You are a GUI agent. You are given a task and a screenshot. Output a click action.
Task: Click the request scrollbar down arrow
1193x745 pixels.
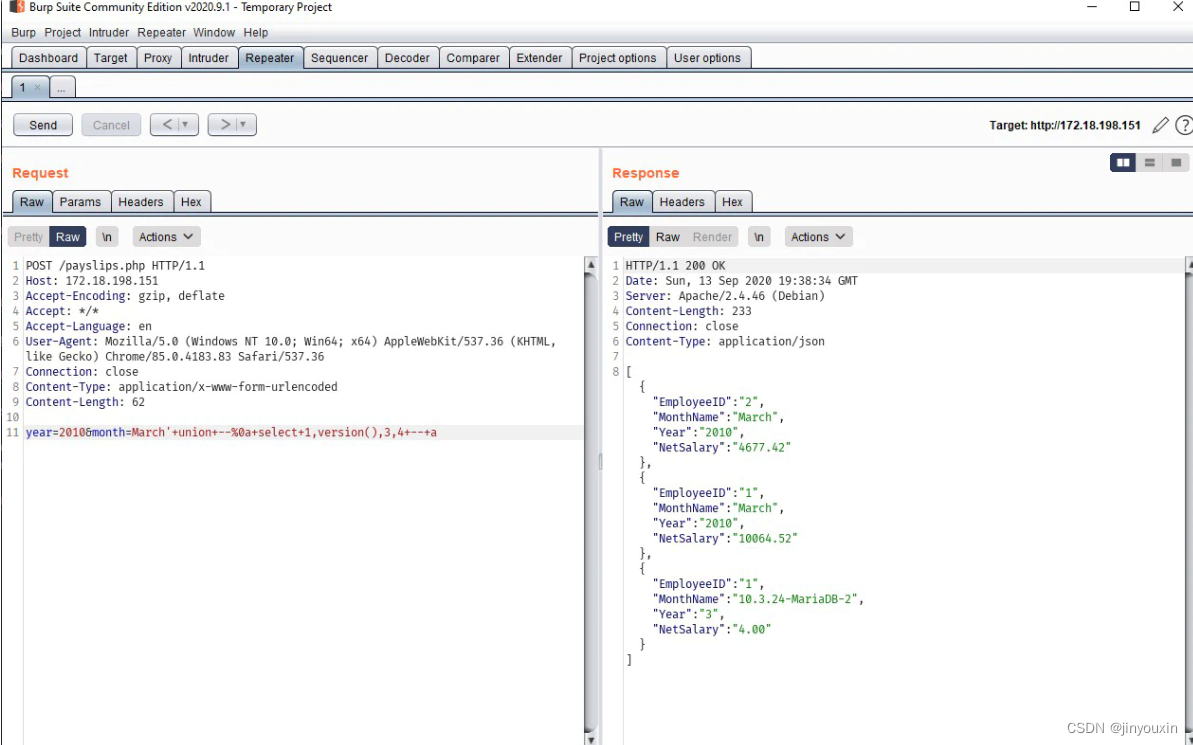click(590, 738)
